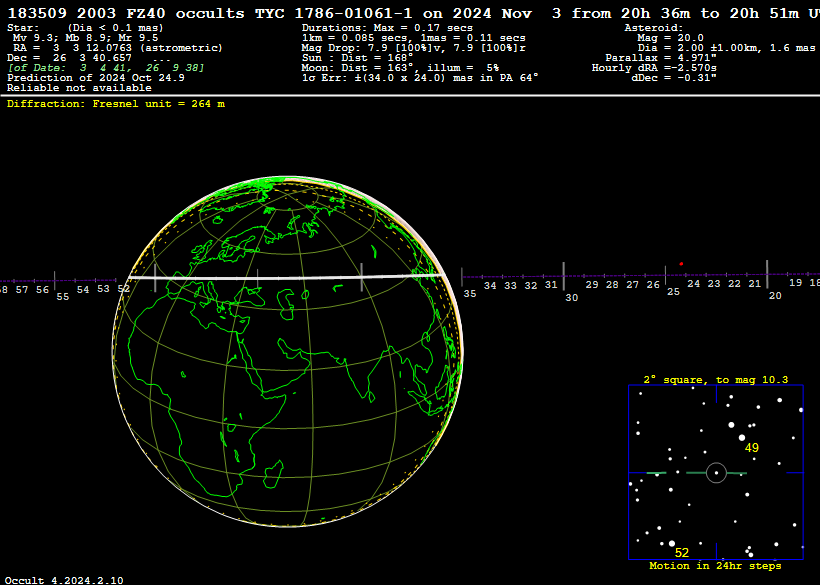Click the '2° square, to mag 10.3' caption
Image resolution: width=820 pixels, height=585 pixels.
tap(715, 380)
